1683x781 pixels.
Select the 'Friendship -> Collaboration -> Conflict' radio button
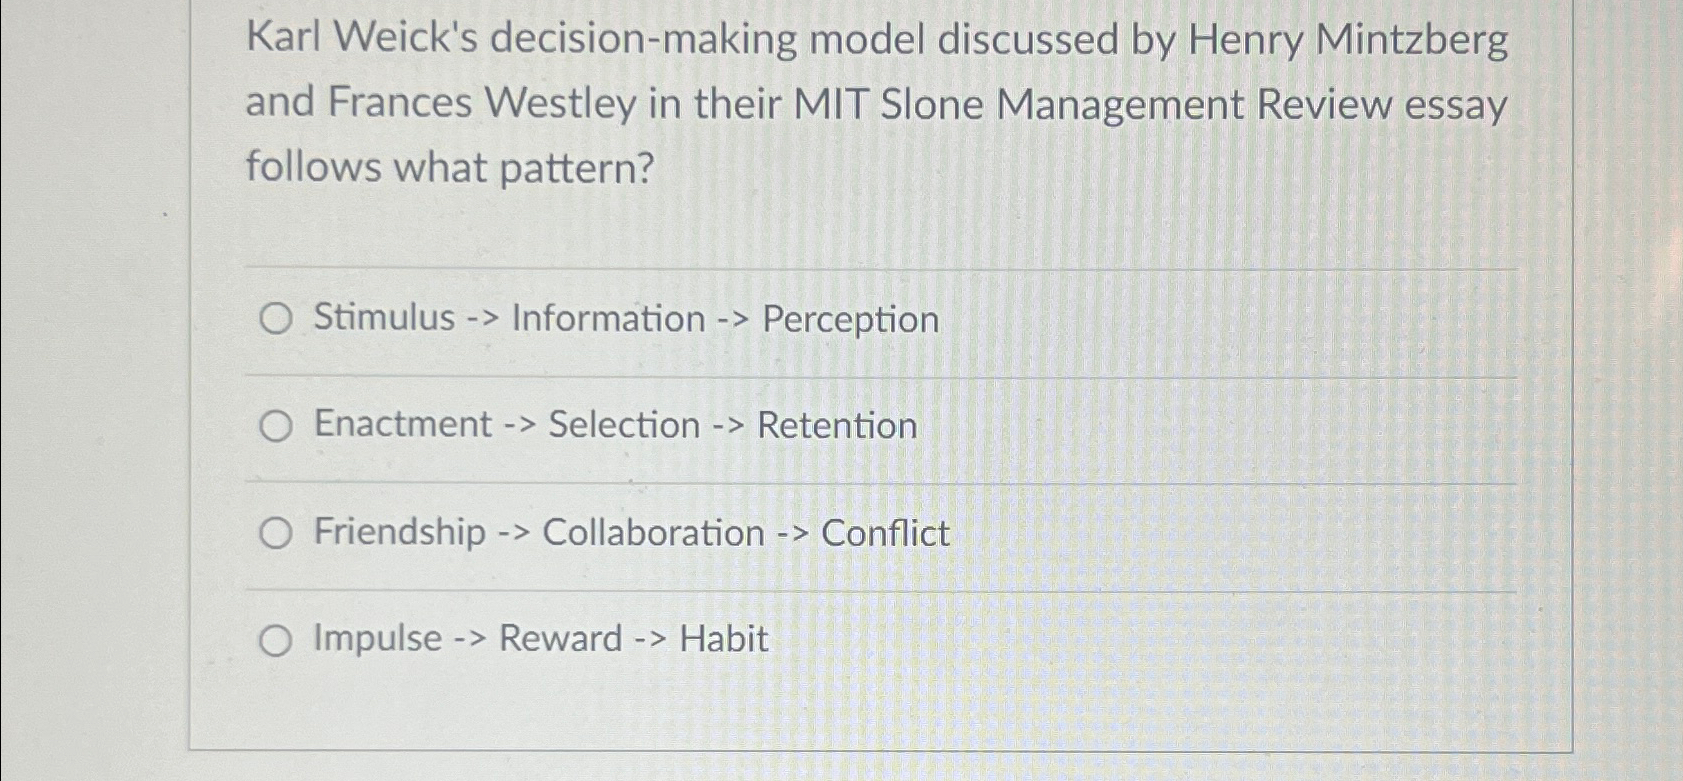(275, 533)
